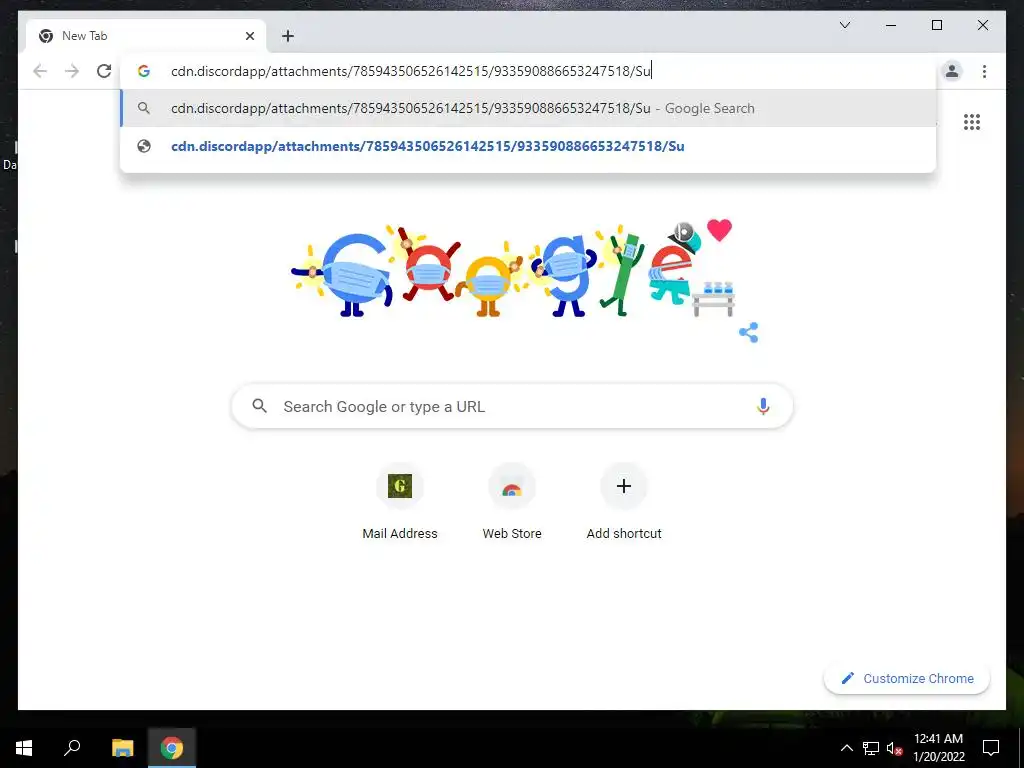
Task: Open the tab search chevron
Action: 844,25
